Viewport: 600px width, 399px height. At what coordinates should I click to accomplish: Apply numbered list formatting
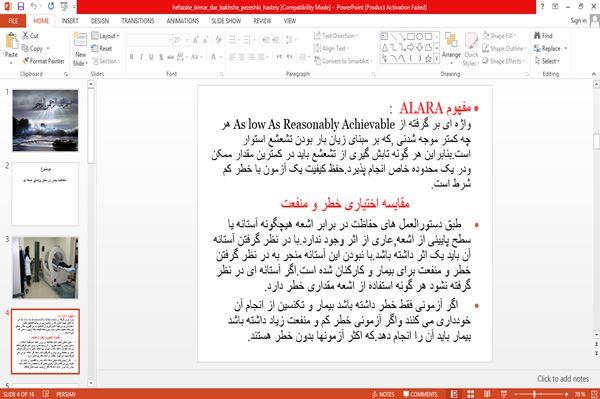[x=248, y=40]
